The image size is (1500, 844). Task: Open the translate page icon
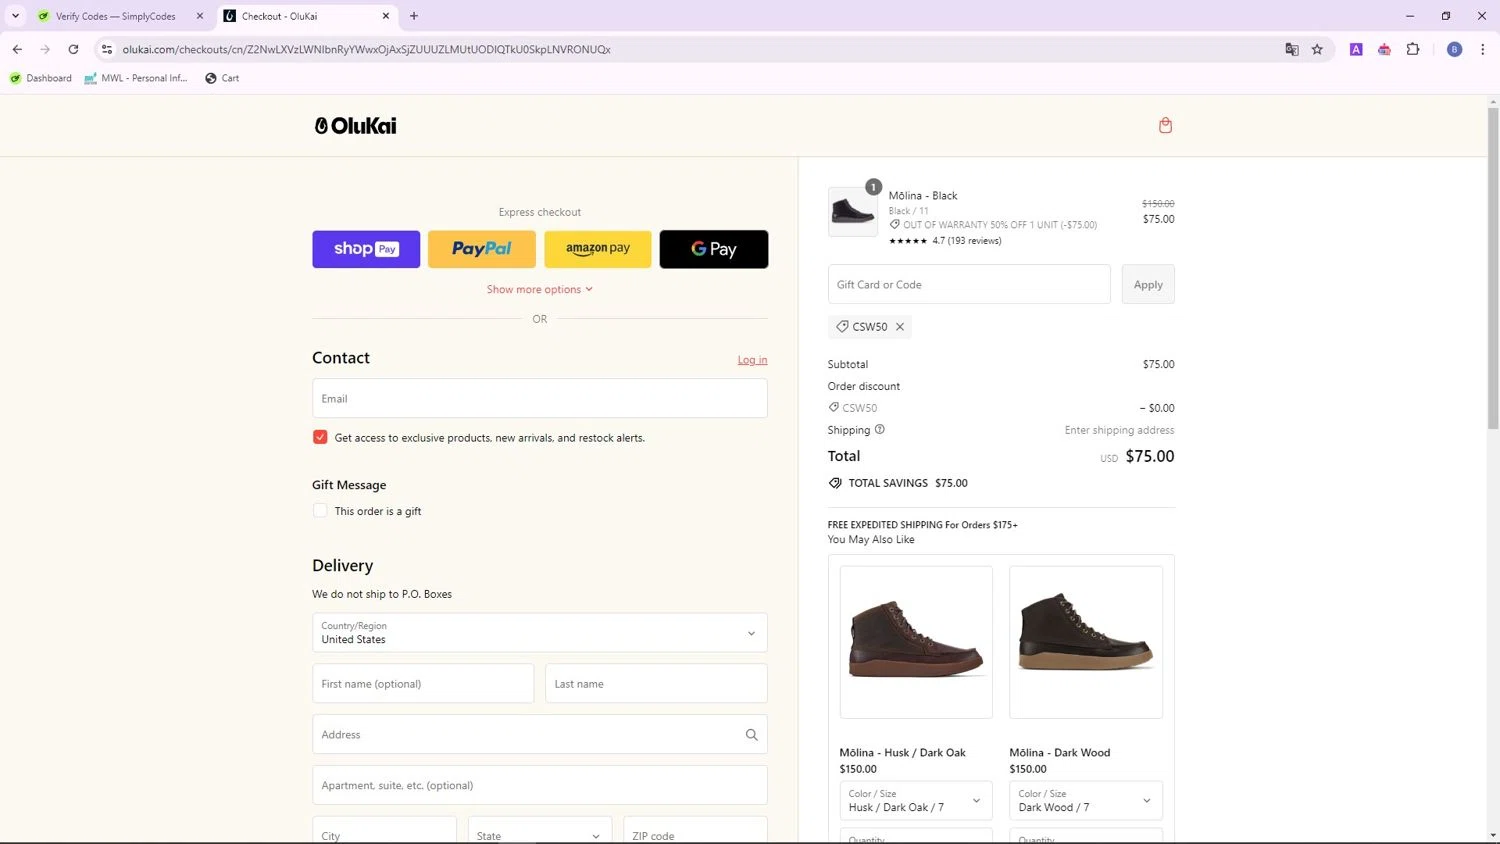click(x=1292, y=49)
